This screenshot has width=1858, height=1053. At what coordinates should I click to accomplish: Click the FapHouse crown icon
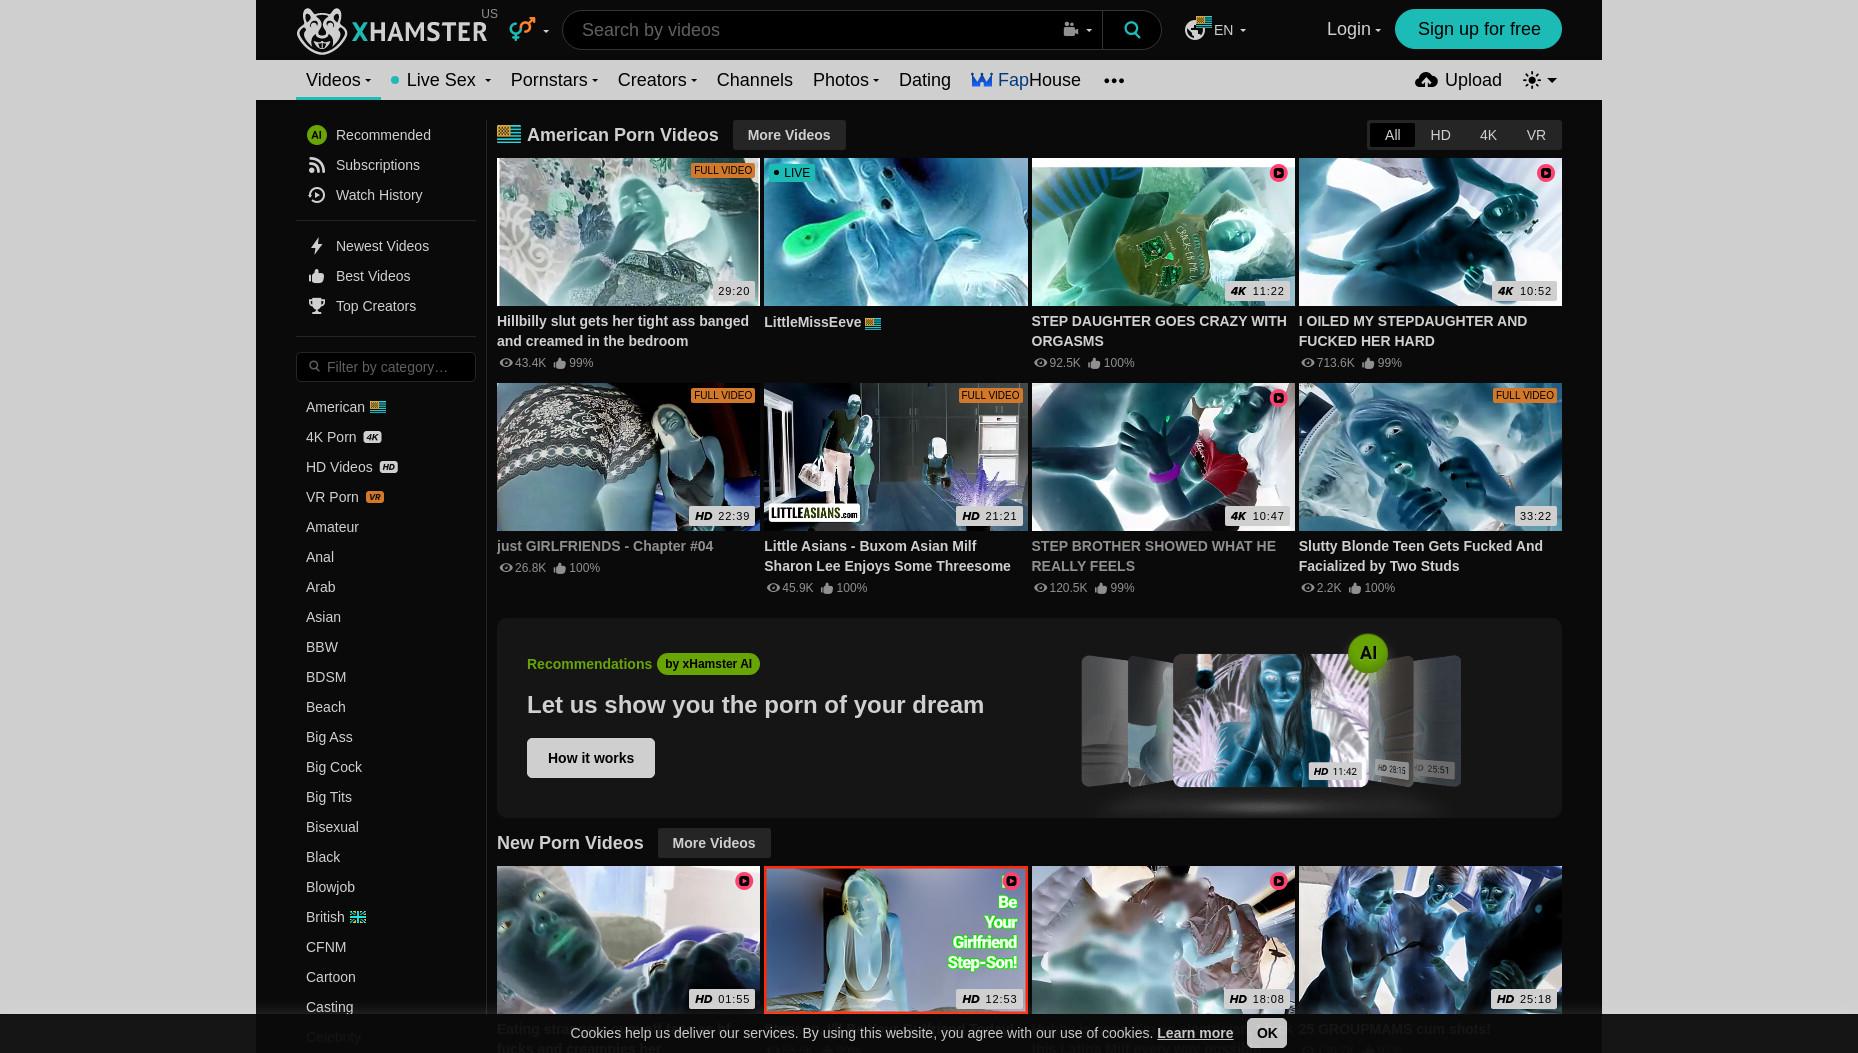click(982, 80)
